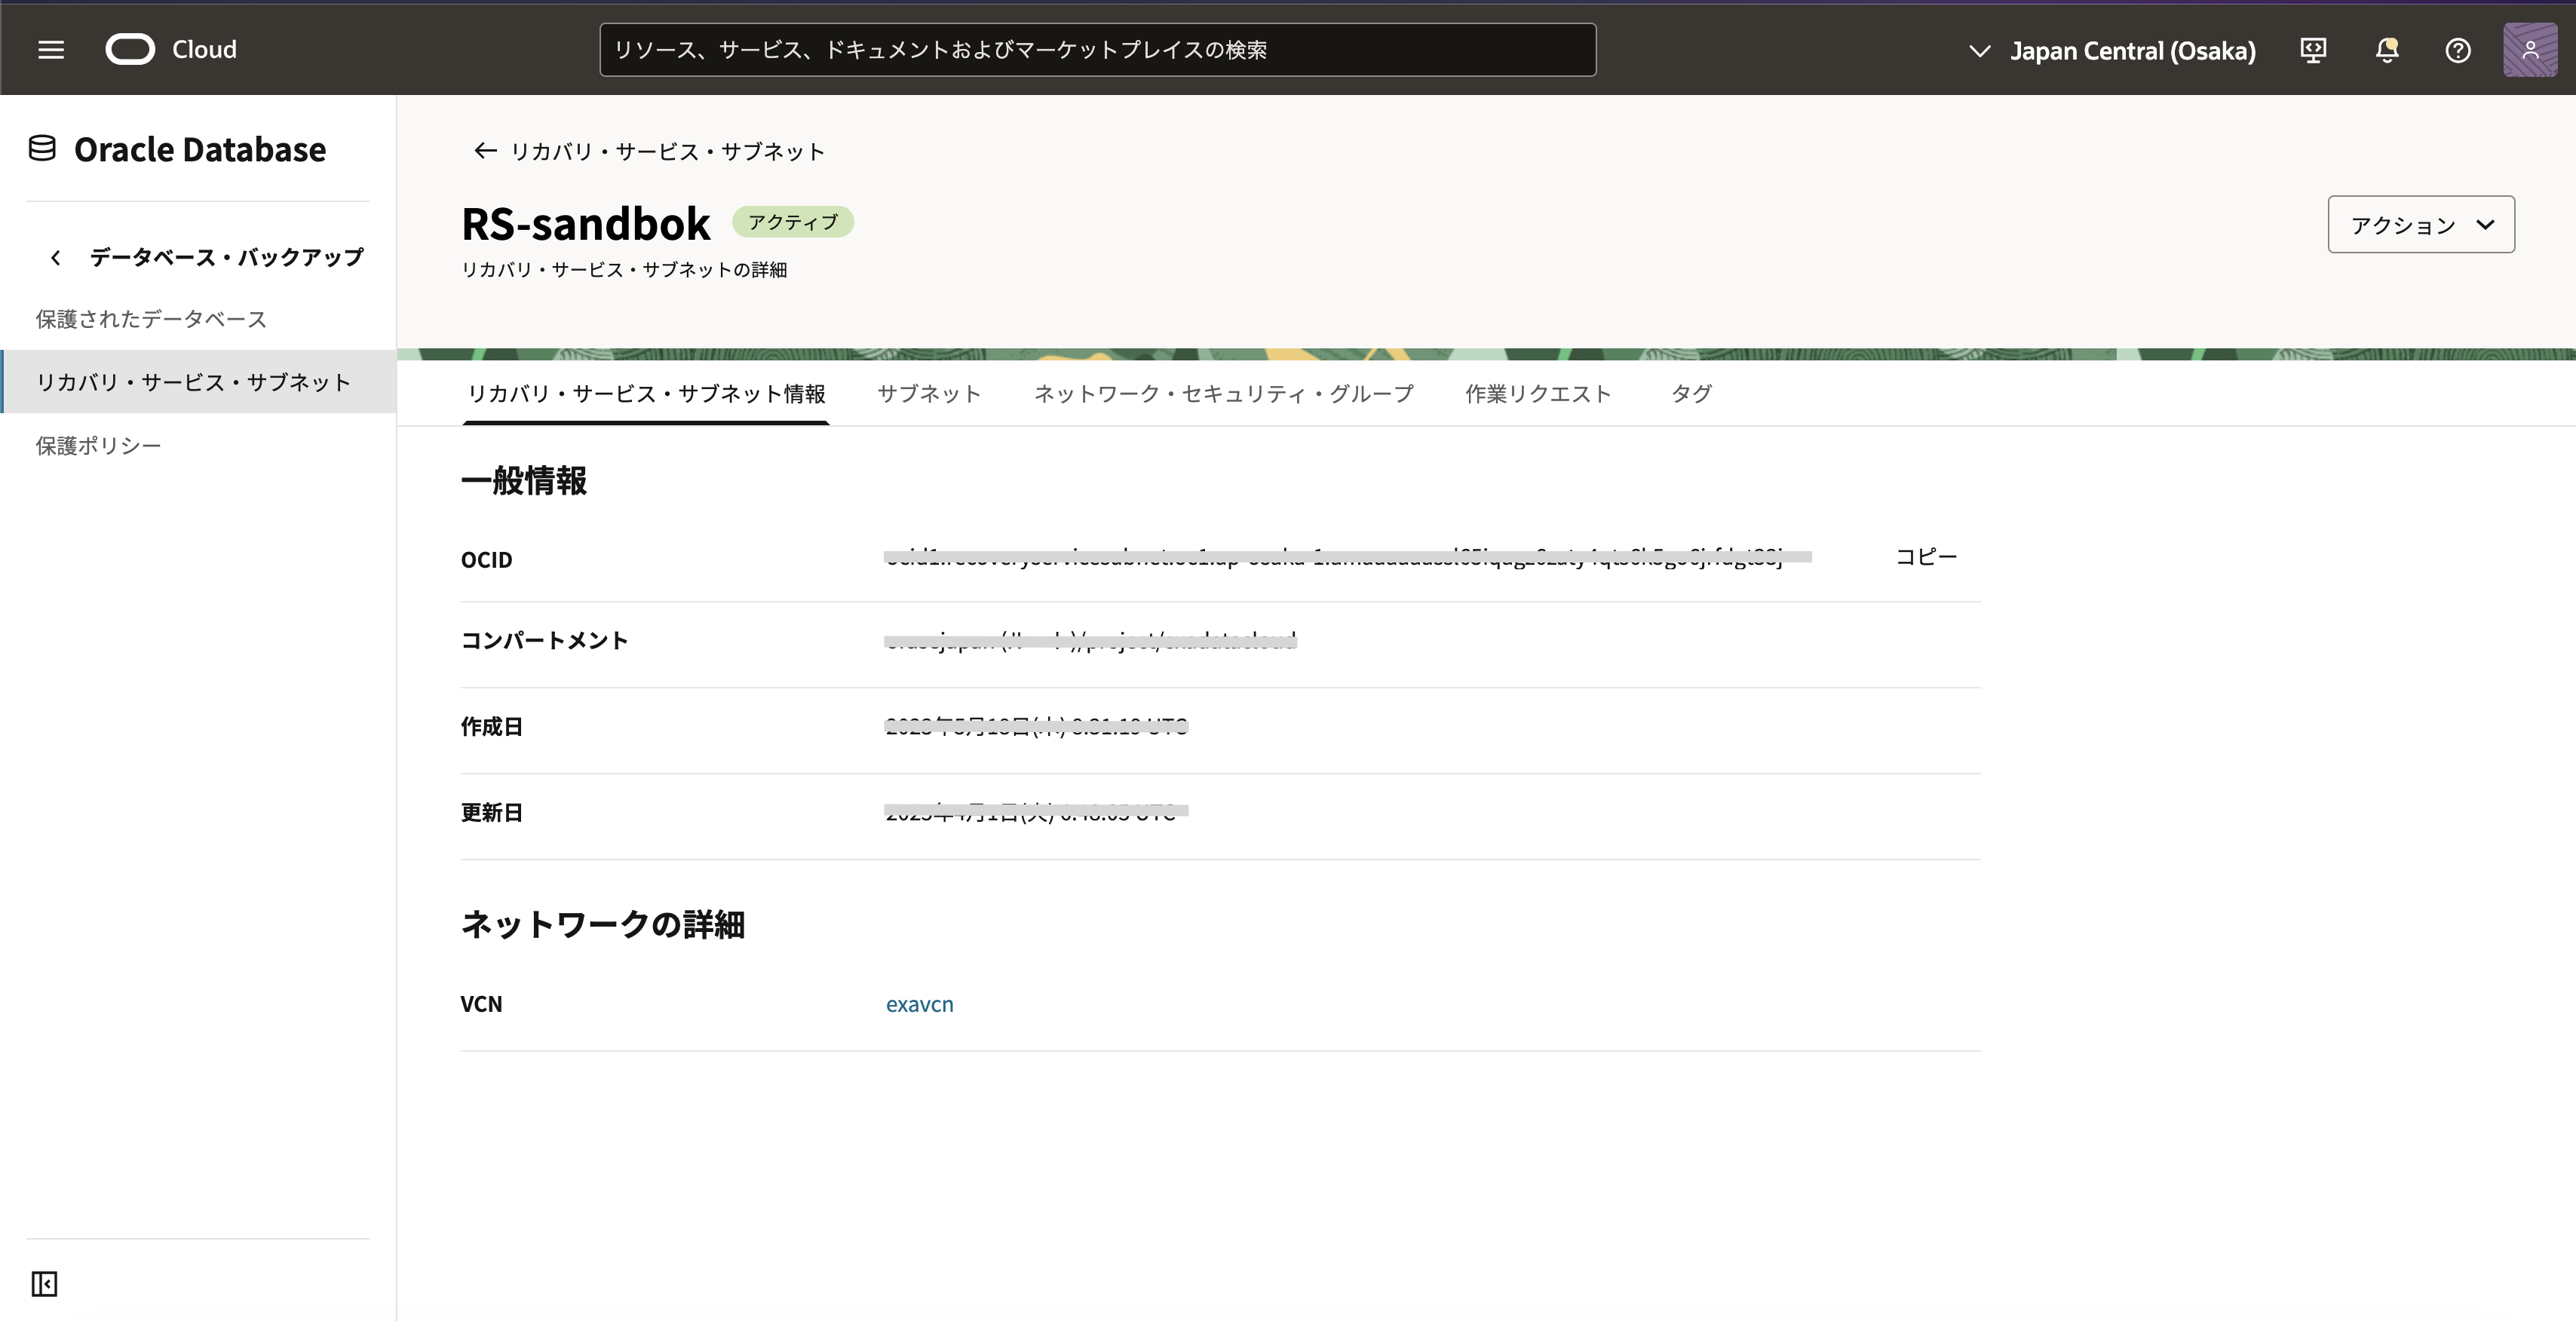Expand the Japan Central (Osaka) region selector
The image size is (2576, 1321).
click(2112, 50)
